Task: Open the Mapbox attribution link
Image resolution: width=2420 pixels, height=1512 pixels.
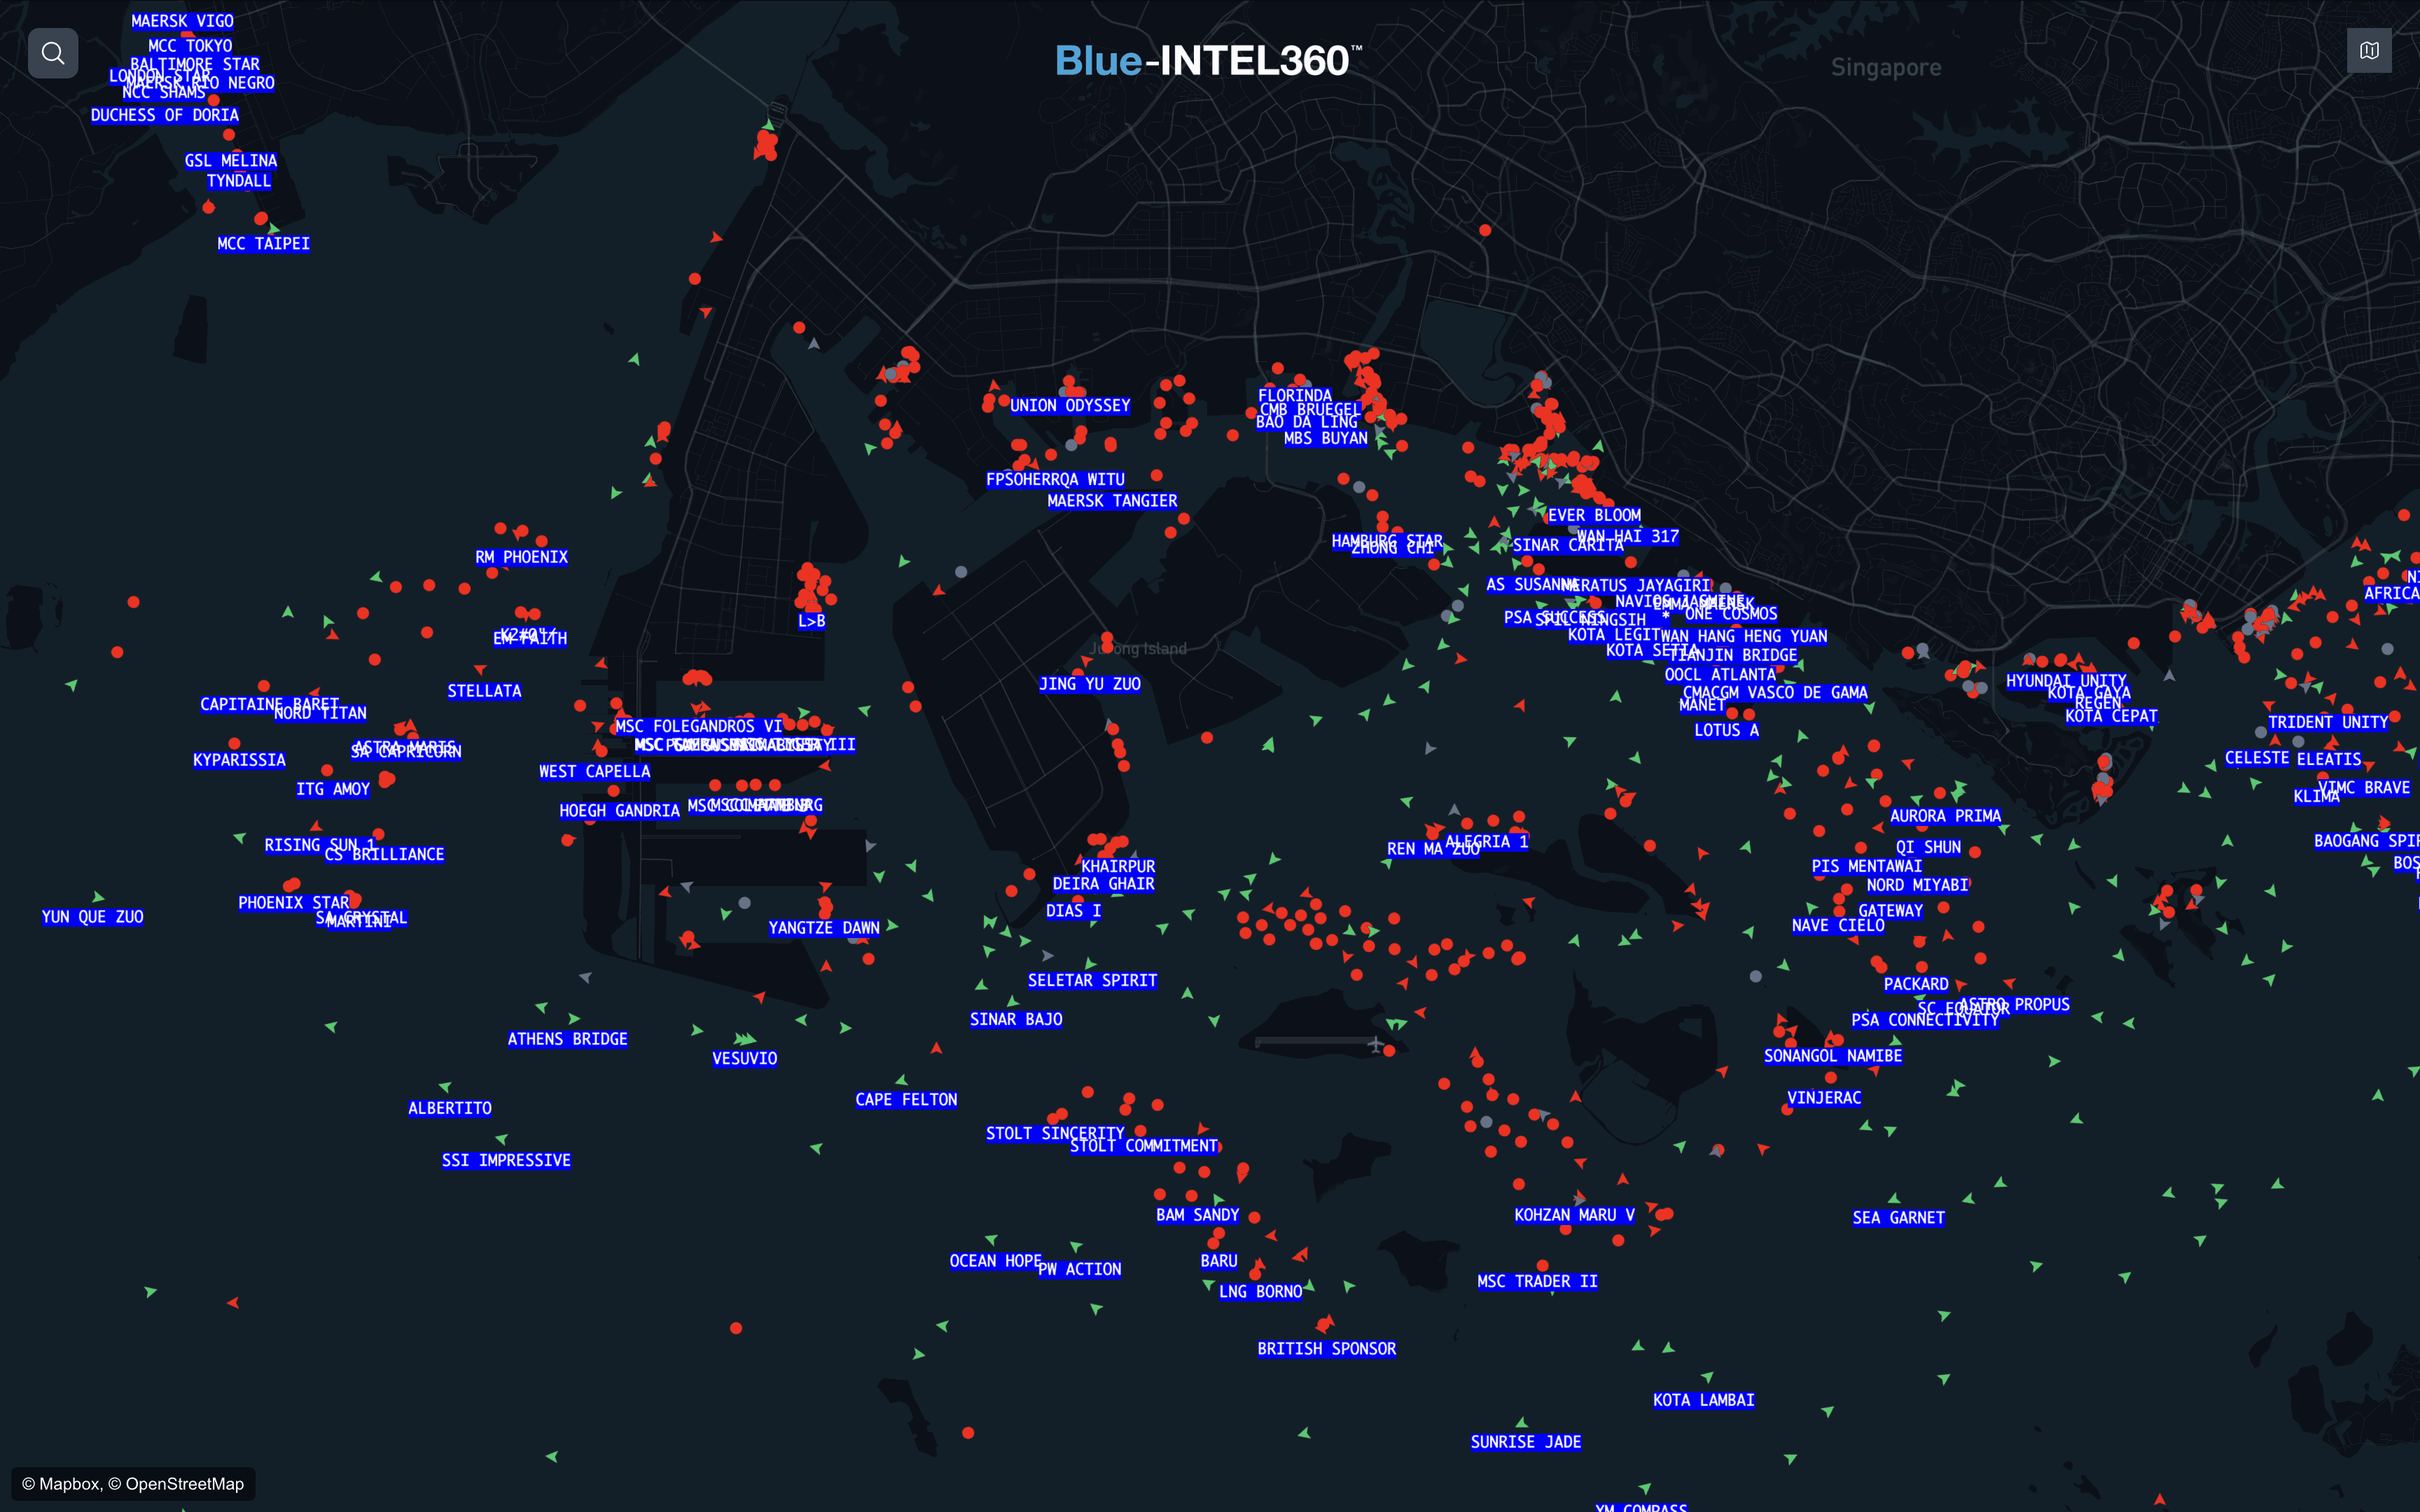Action: click(69, 1484)
